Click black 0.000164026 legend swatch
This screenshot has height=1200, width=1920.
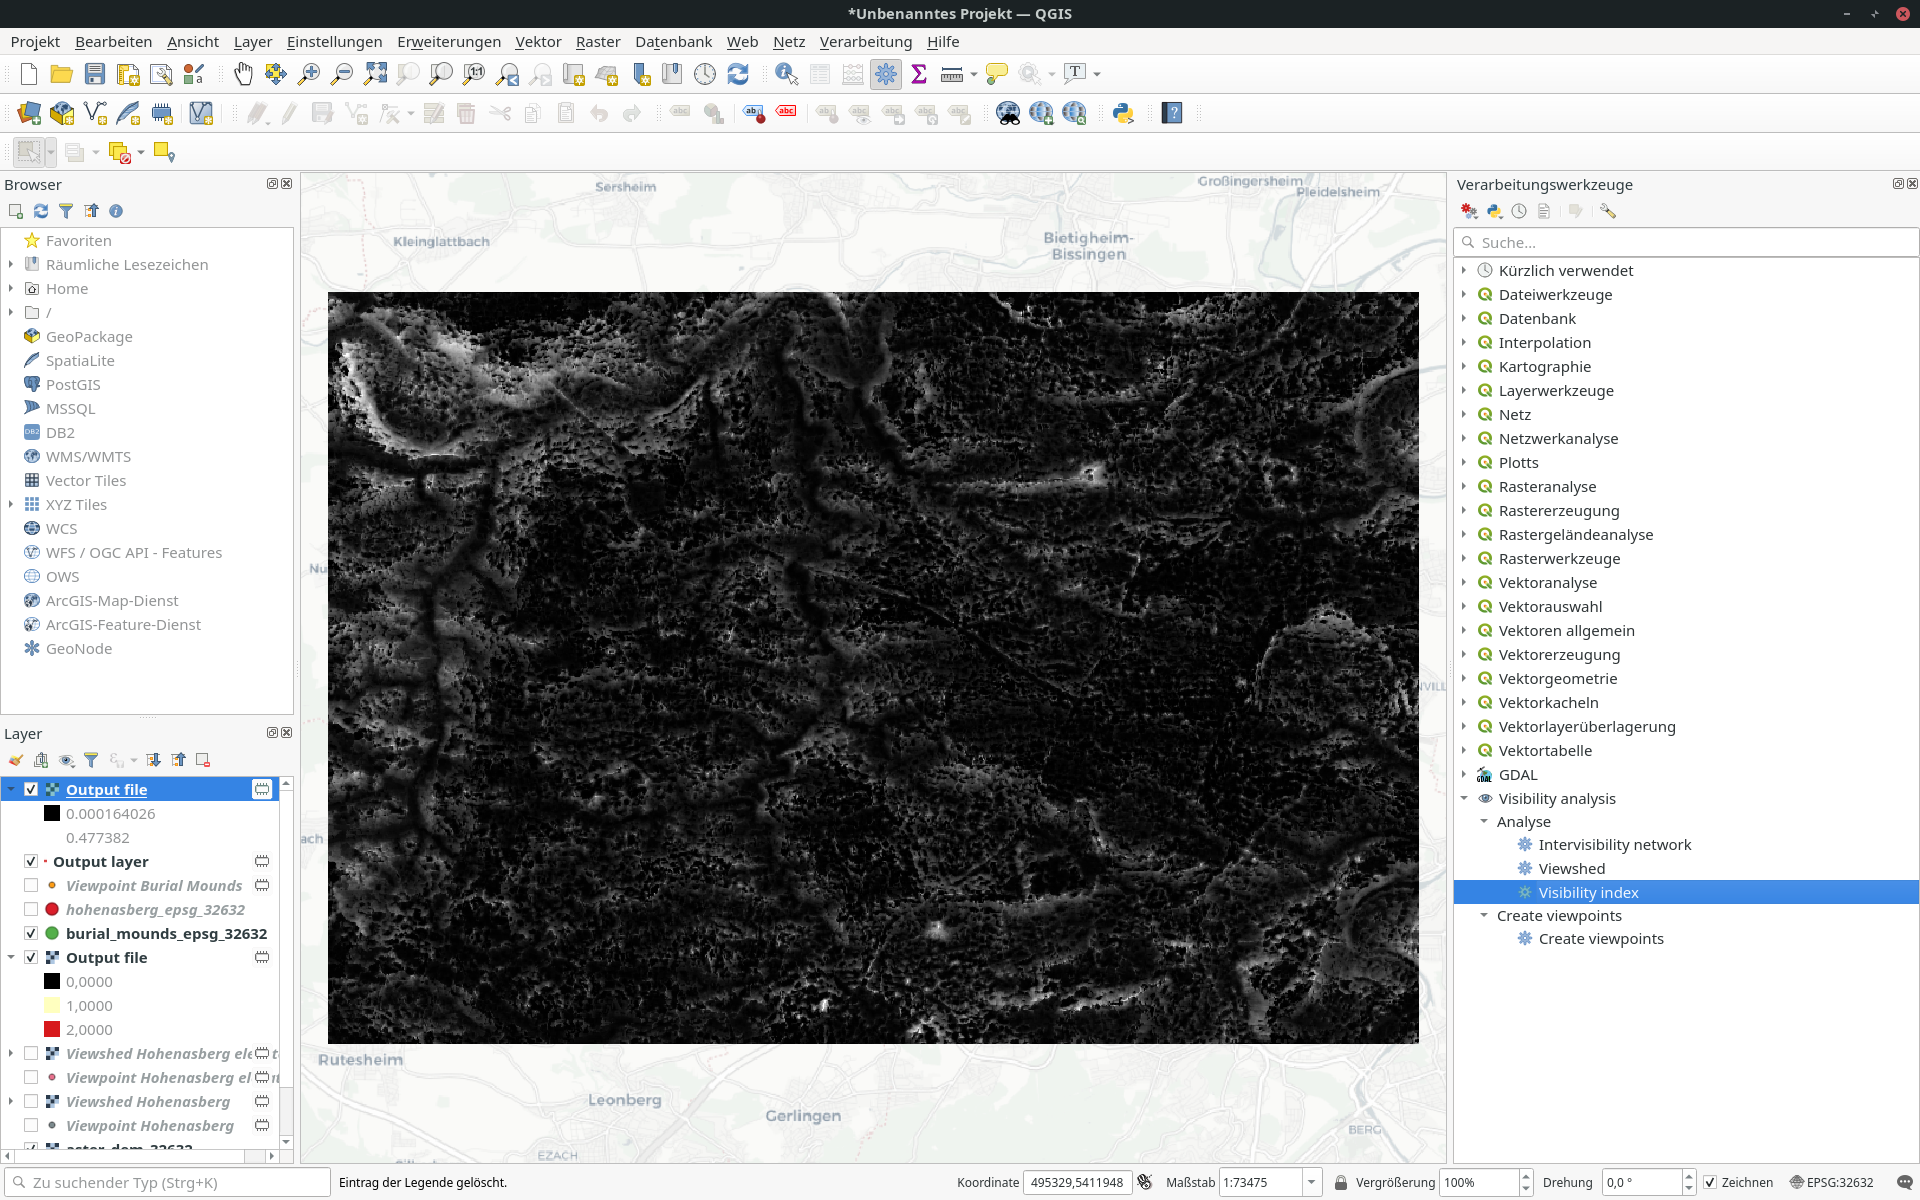(52, 813)
